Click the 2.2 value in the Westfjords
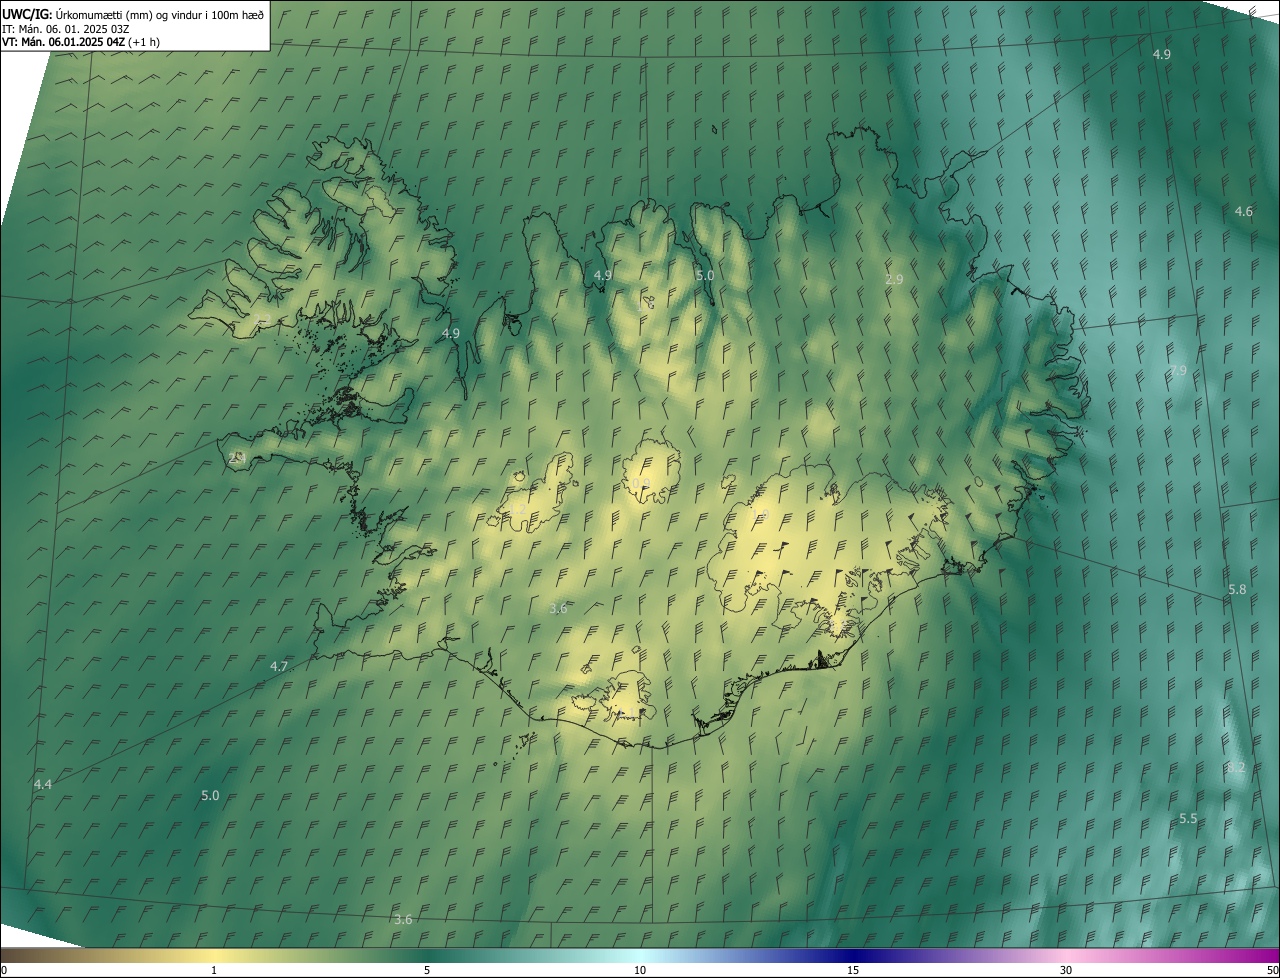 [x=262, y=319]
